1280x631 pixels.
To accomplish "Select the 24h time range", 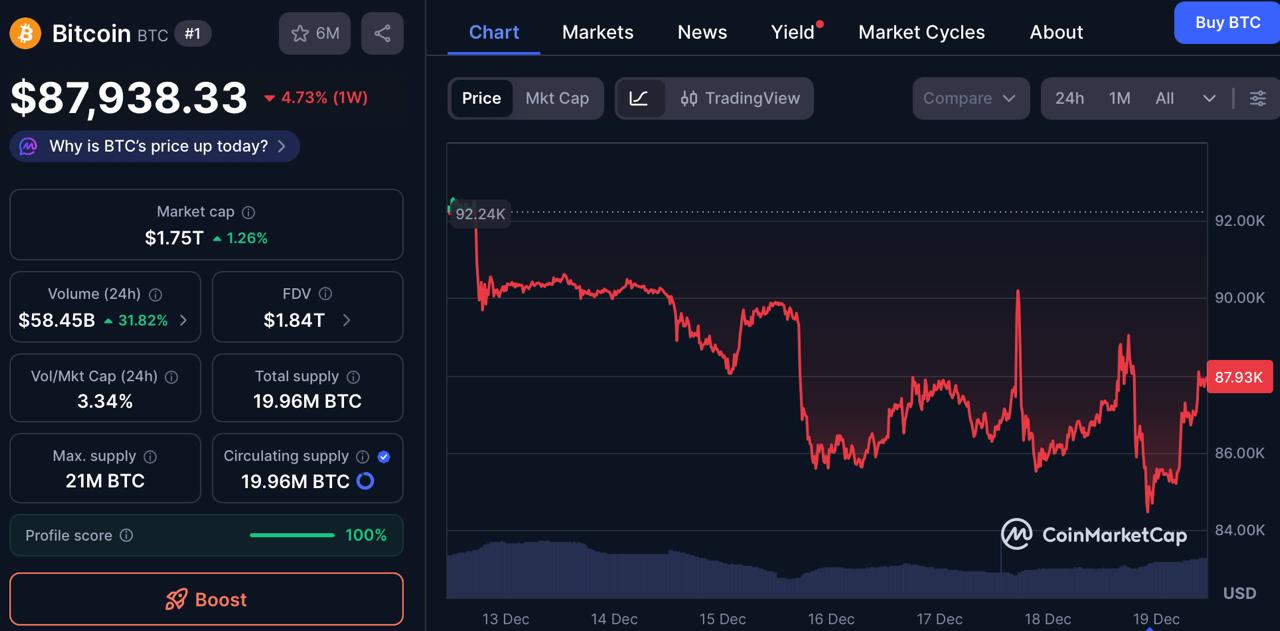I will [1068, 98].
